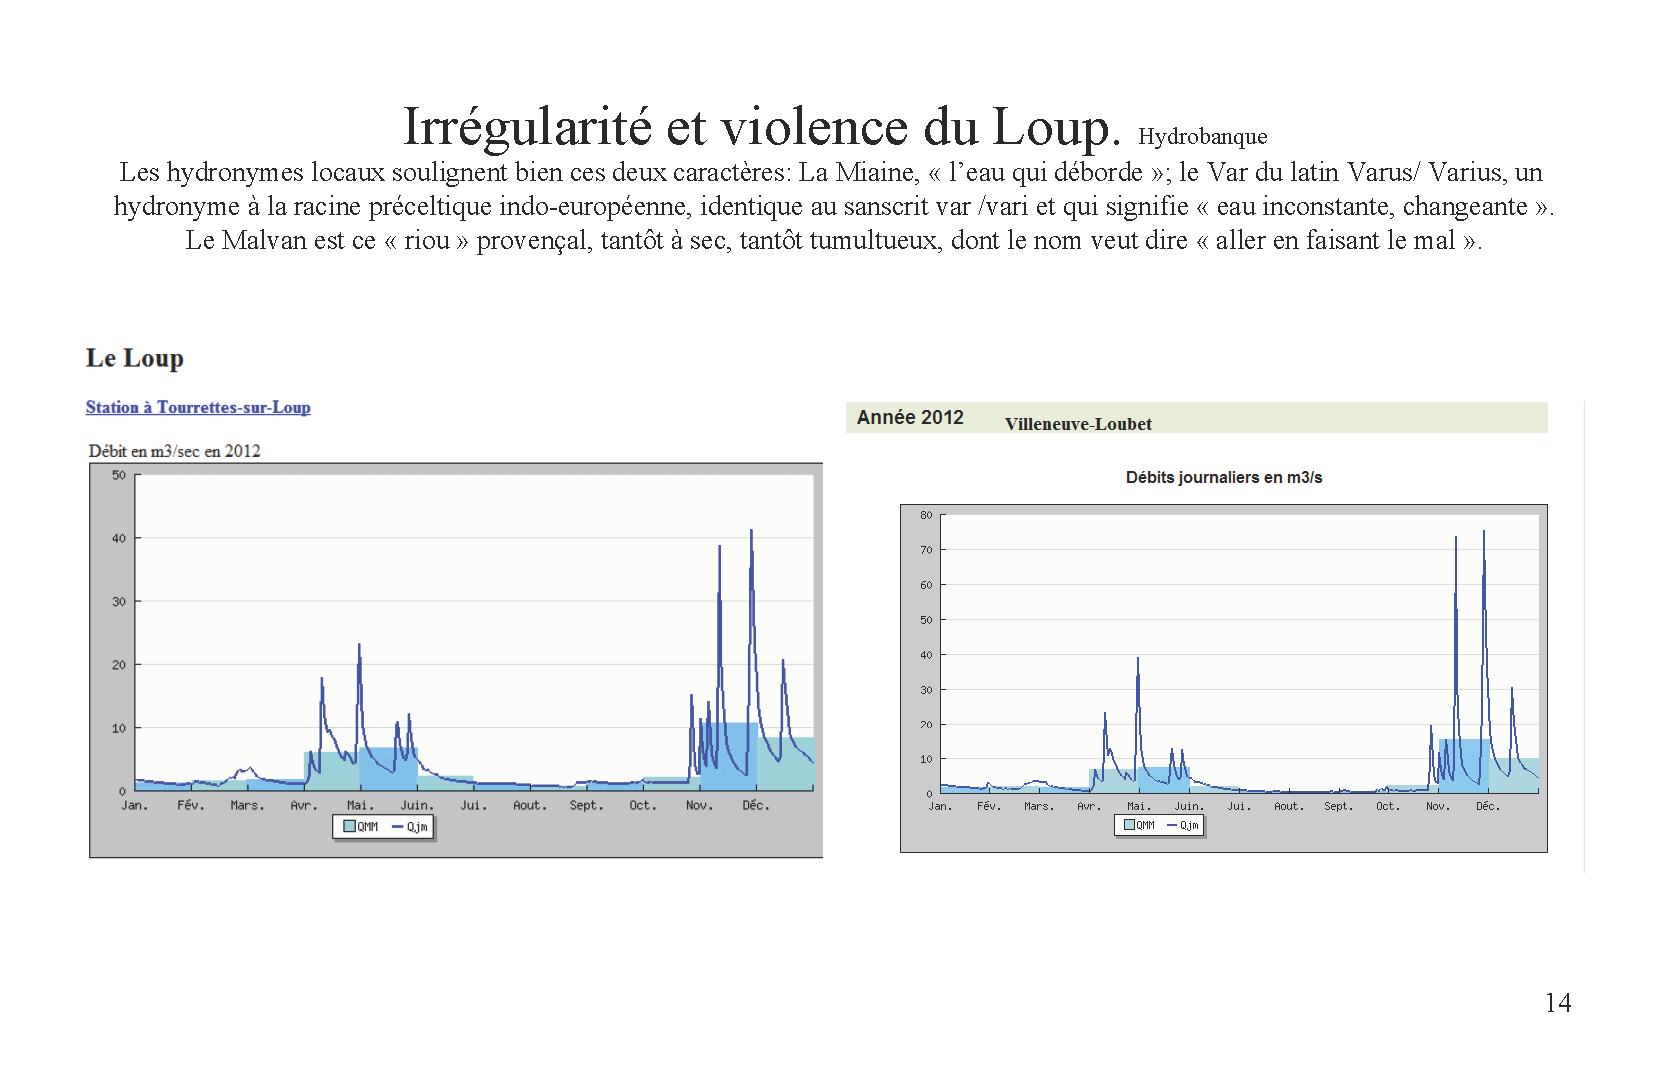Select the 'Villeneuve-Loubet' label
This screenshot has width=1669, height=1073.
tap(1078, 424)
